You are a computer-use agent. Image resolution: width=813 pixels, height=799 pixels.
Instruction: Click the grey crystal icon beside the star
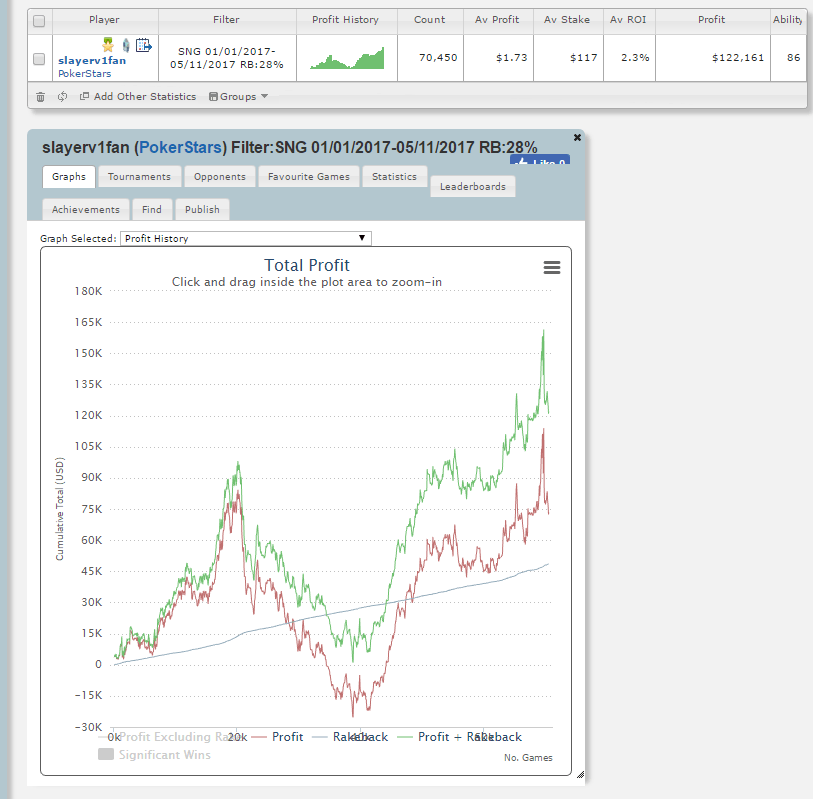[x=126, y=46]
